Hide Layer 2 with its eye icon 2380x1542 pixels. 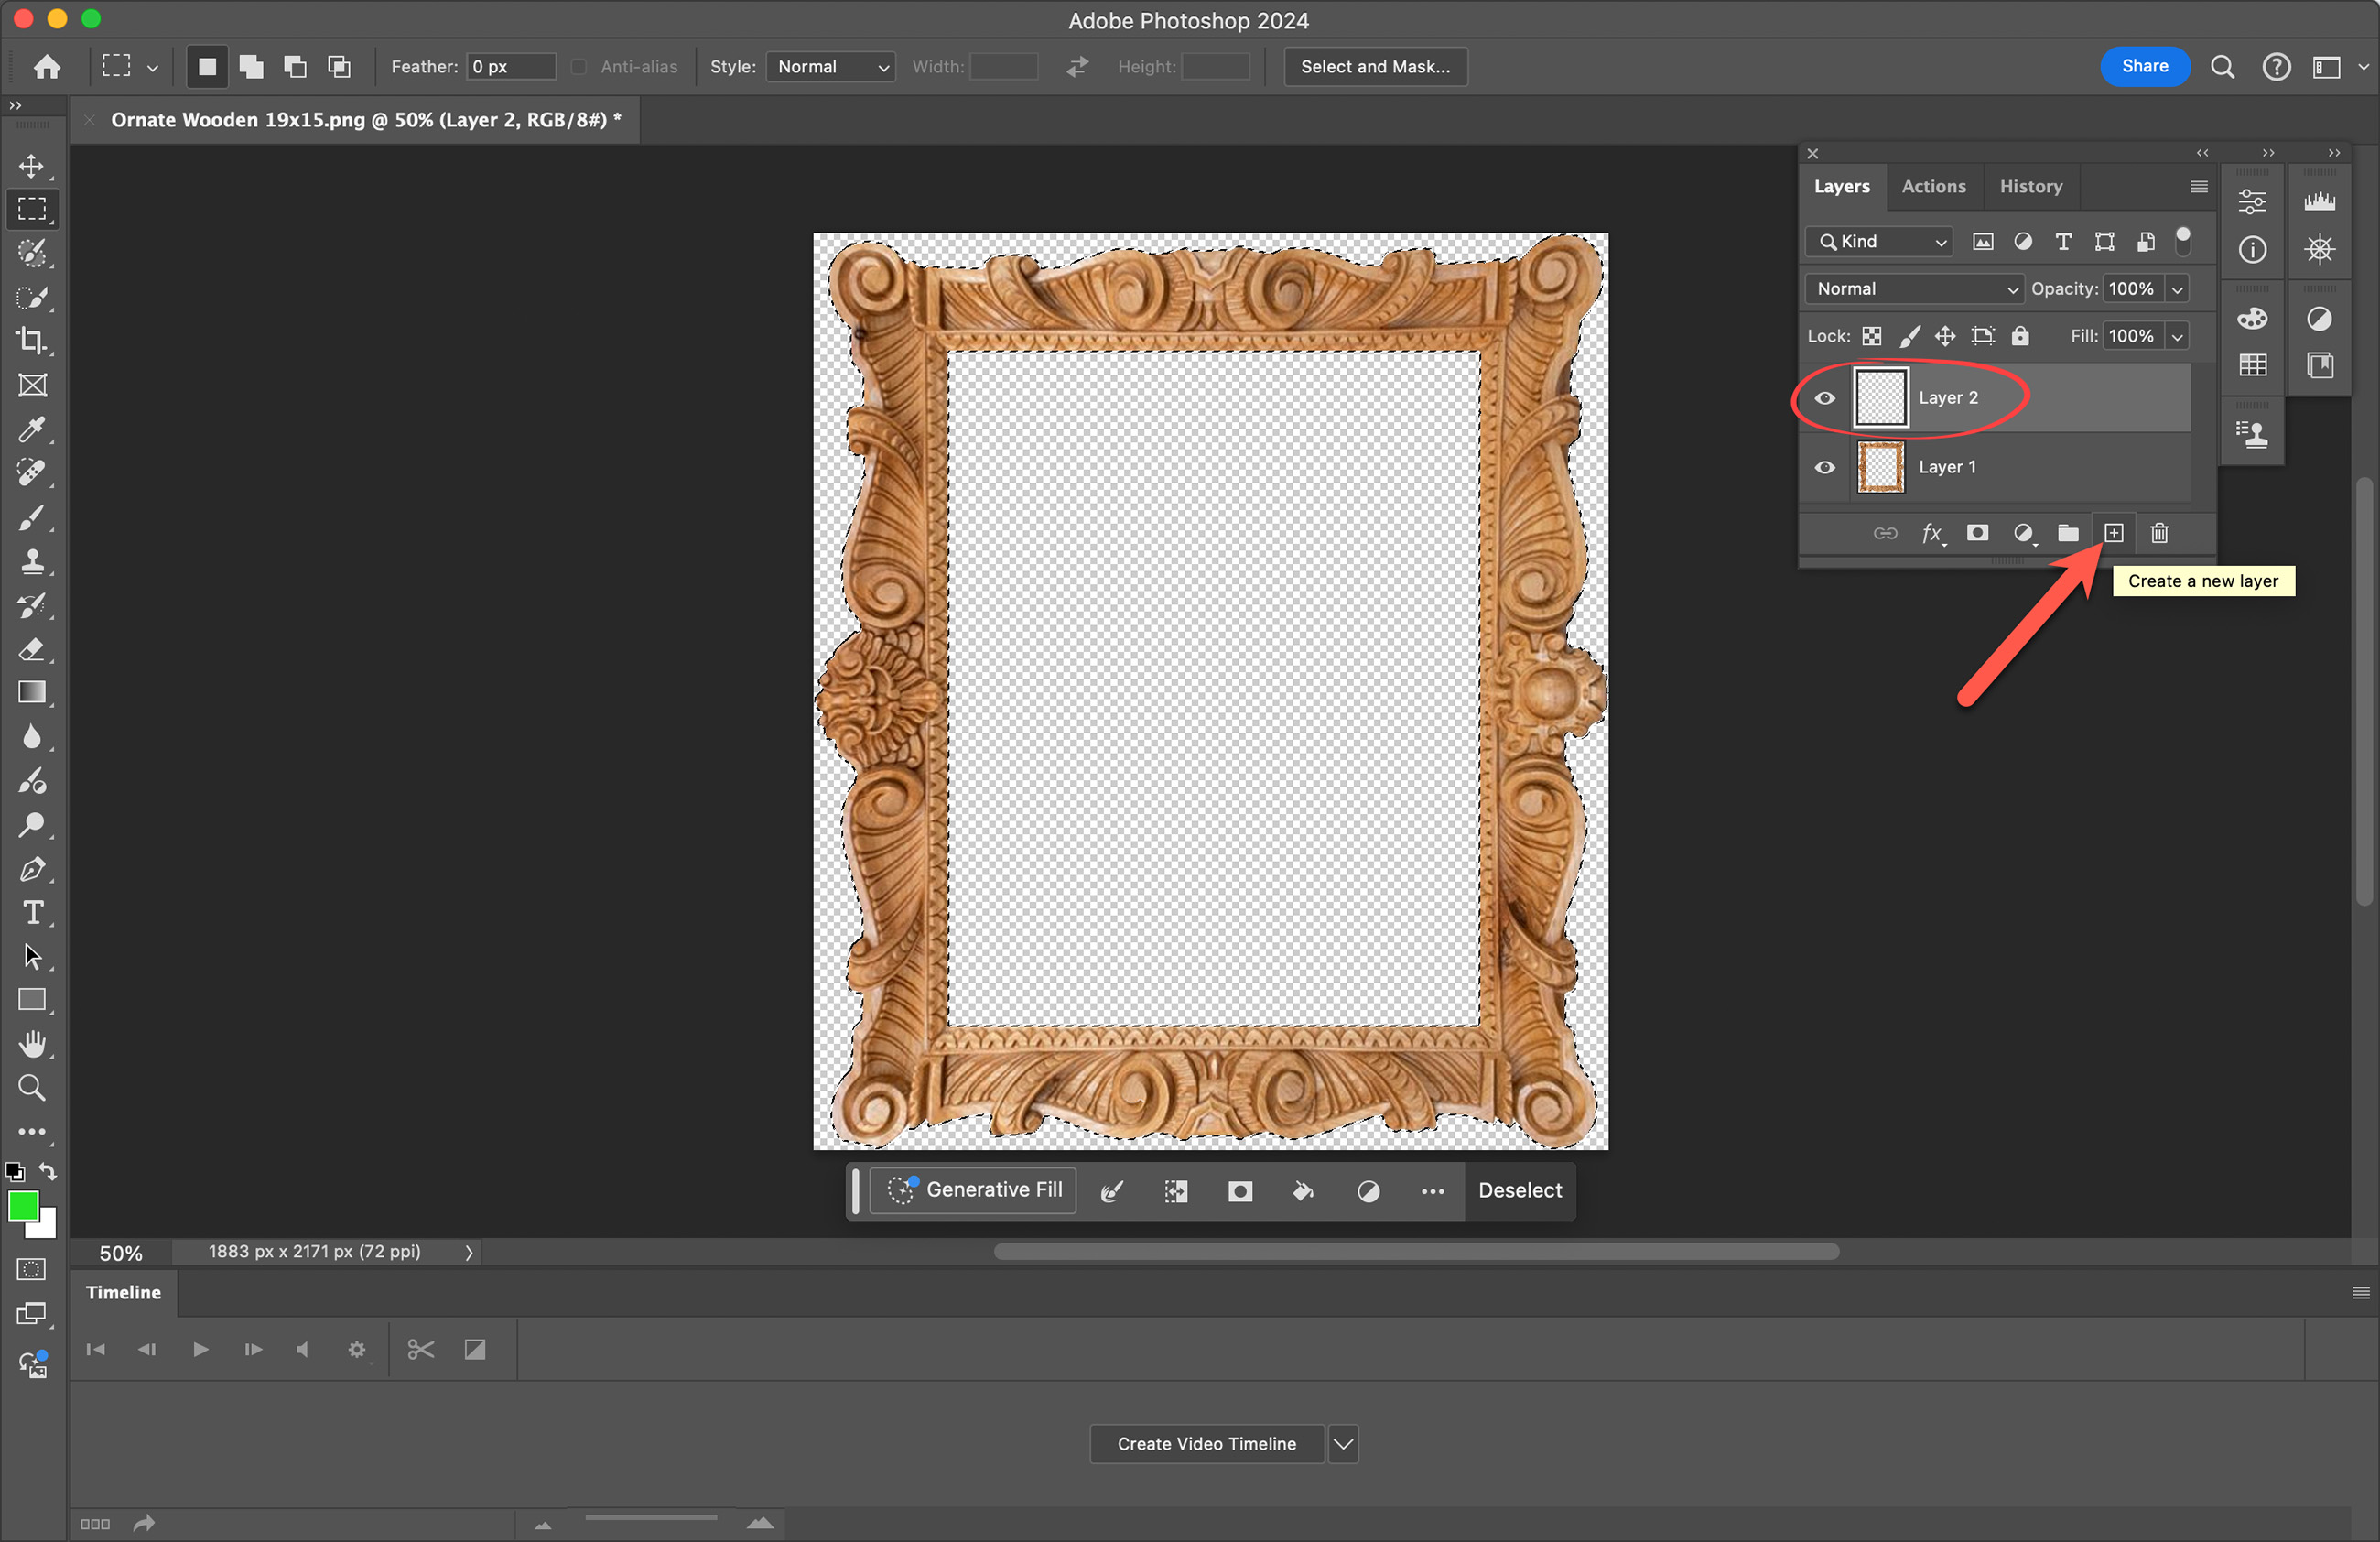pos(1825,398)
